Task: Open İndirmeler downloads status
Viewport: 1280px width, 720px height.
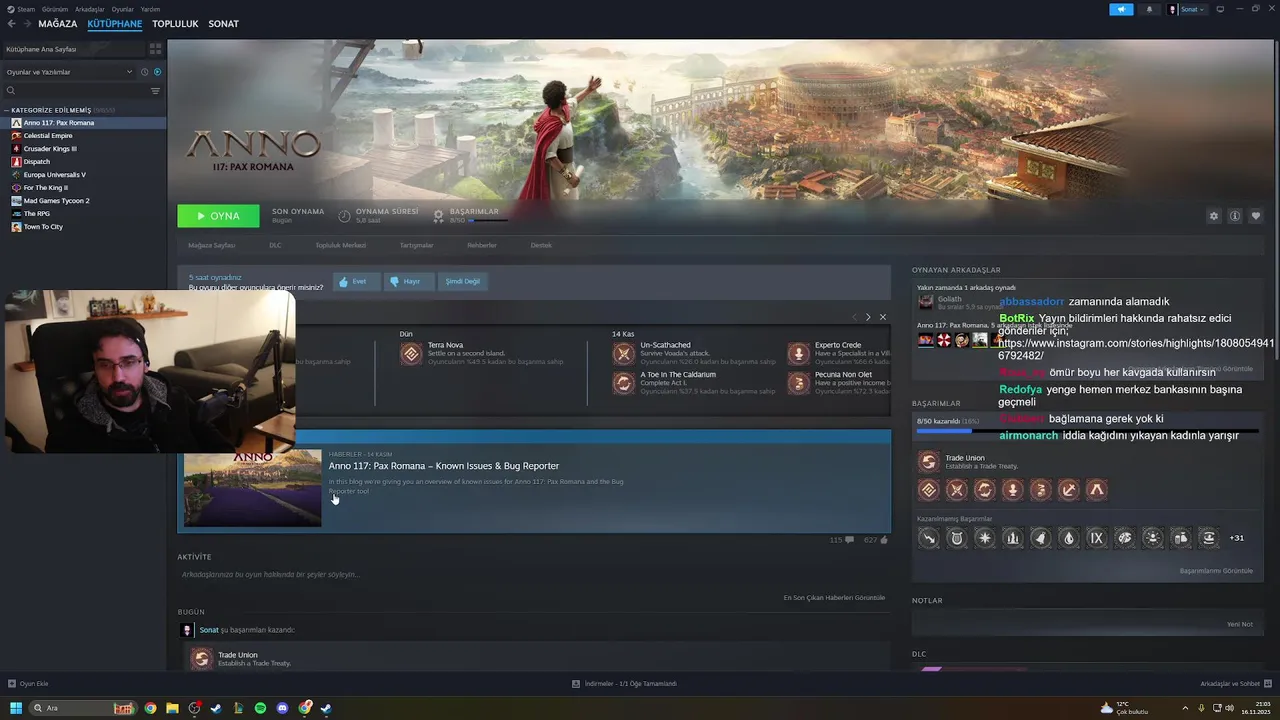Action: (624, 684)
